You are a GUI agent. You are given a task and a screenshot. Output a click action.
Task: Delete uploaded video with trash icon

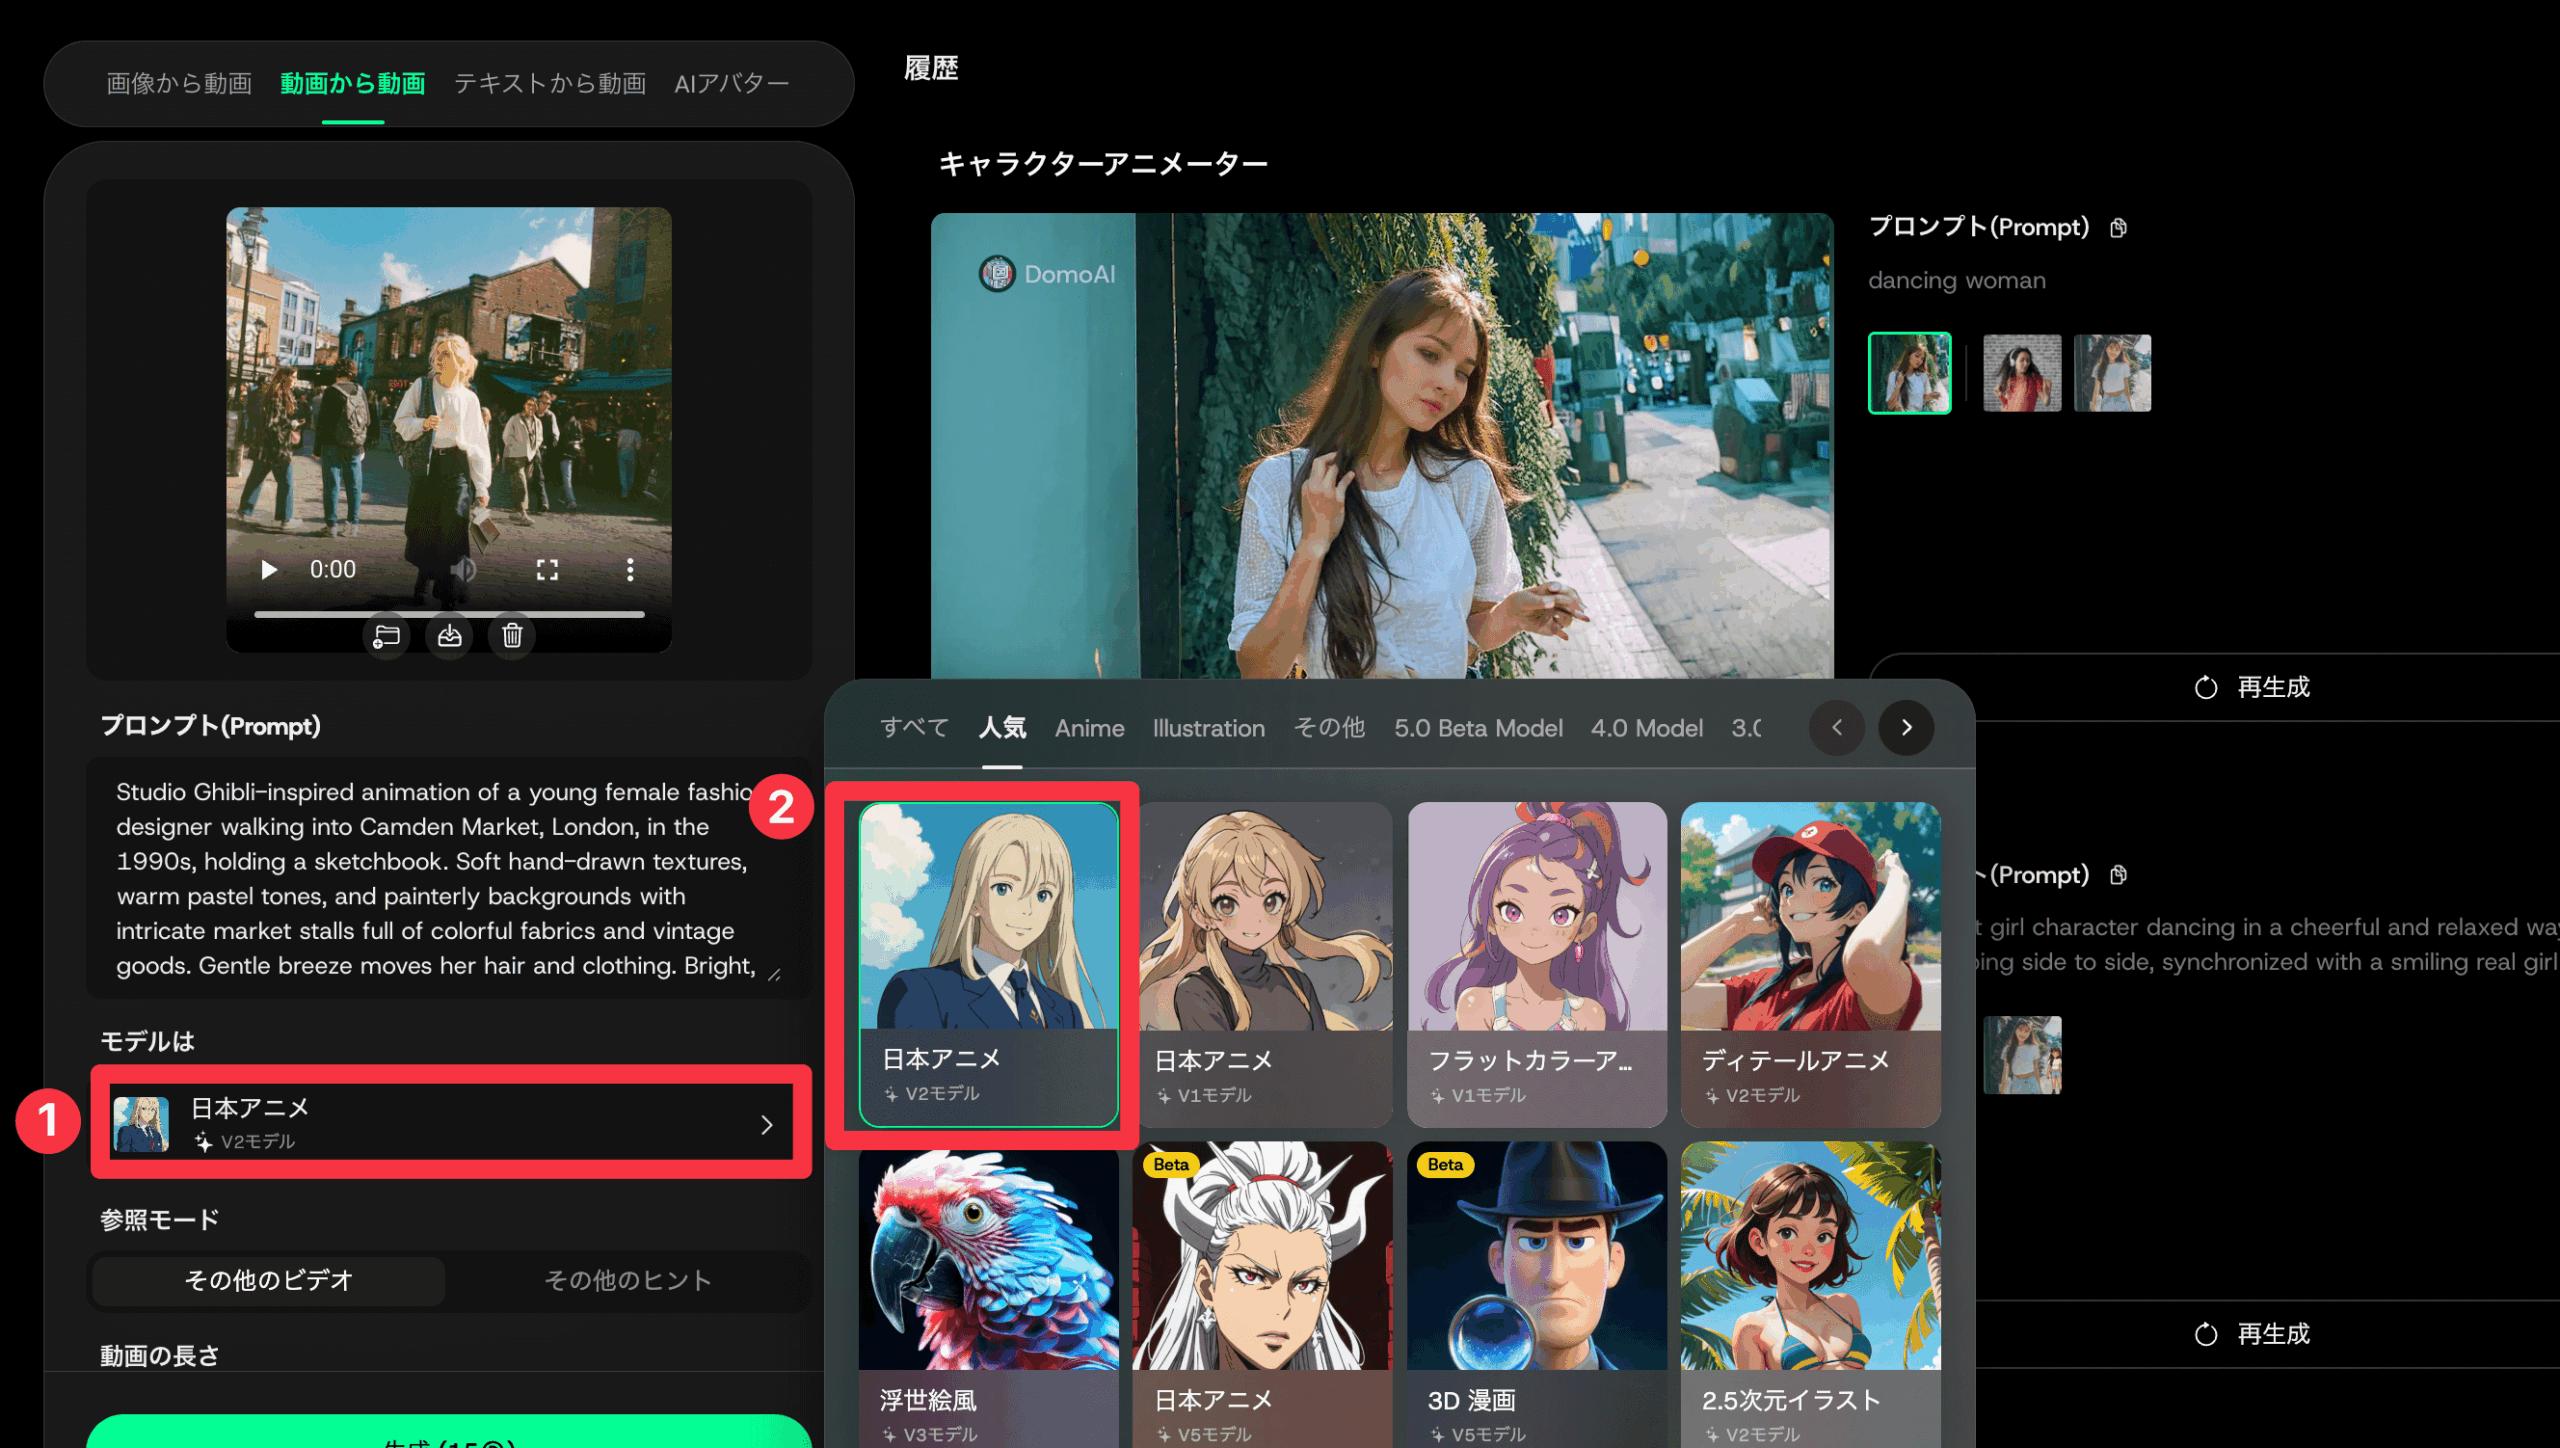coord(512,636)
